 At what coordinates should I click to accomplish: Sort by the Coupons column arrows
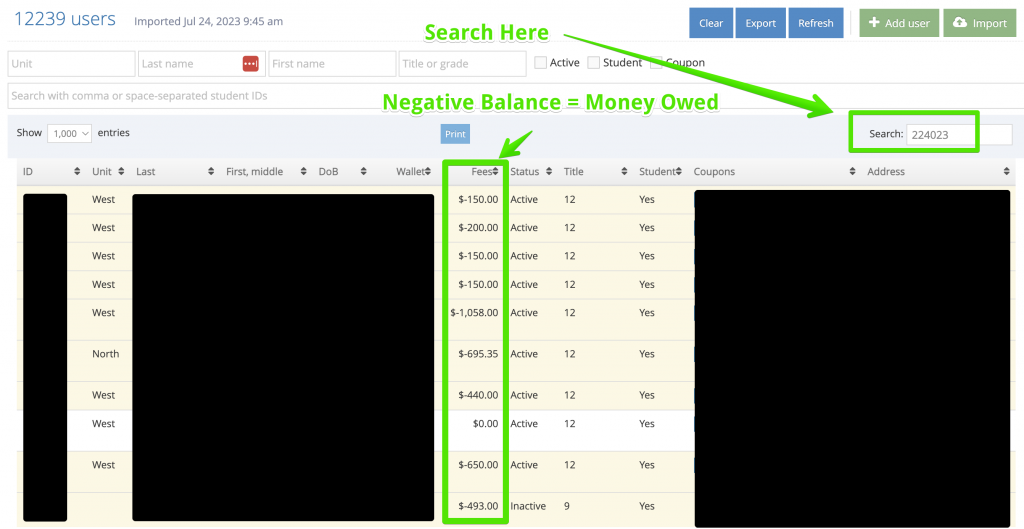click(852, 172)
